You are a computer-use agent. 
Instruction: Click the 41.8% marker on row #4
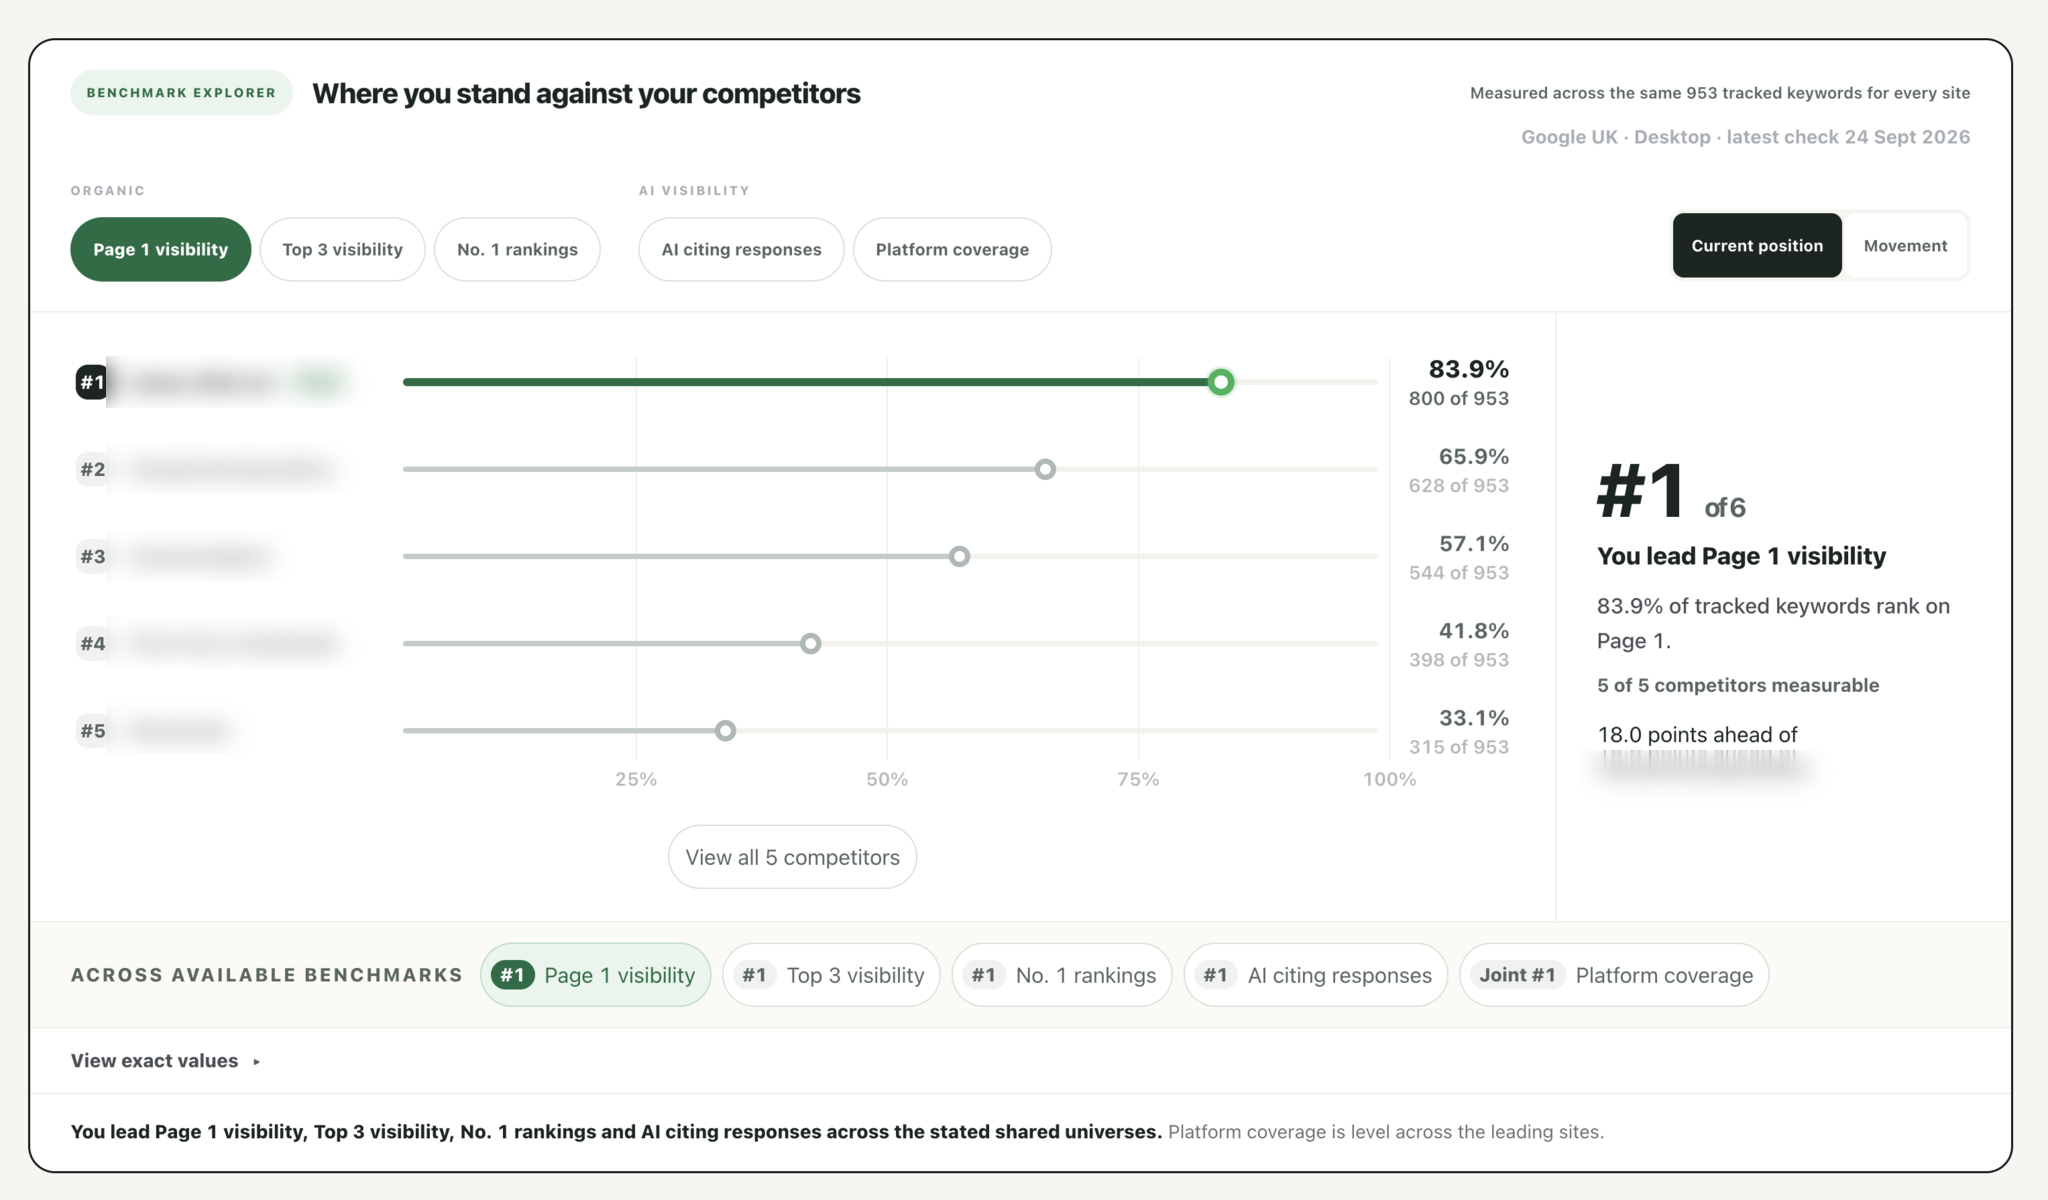point(811,643)
